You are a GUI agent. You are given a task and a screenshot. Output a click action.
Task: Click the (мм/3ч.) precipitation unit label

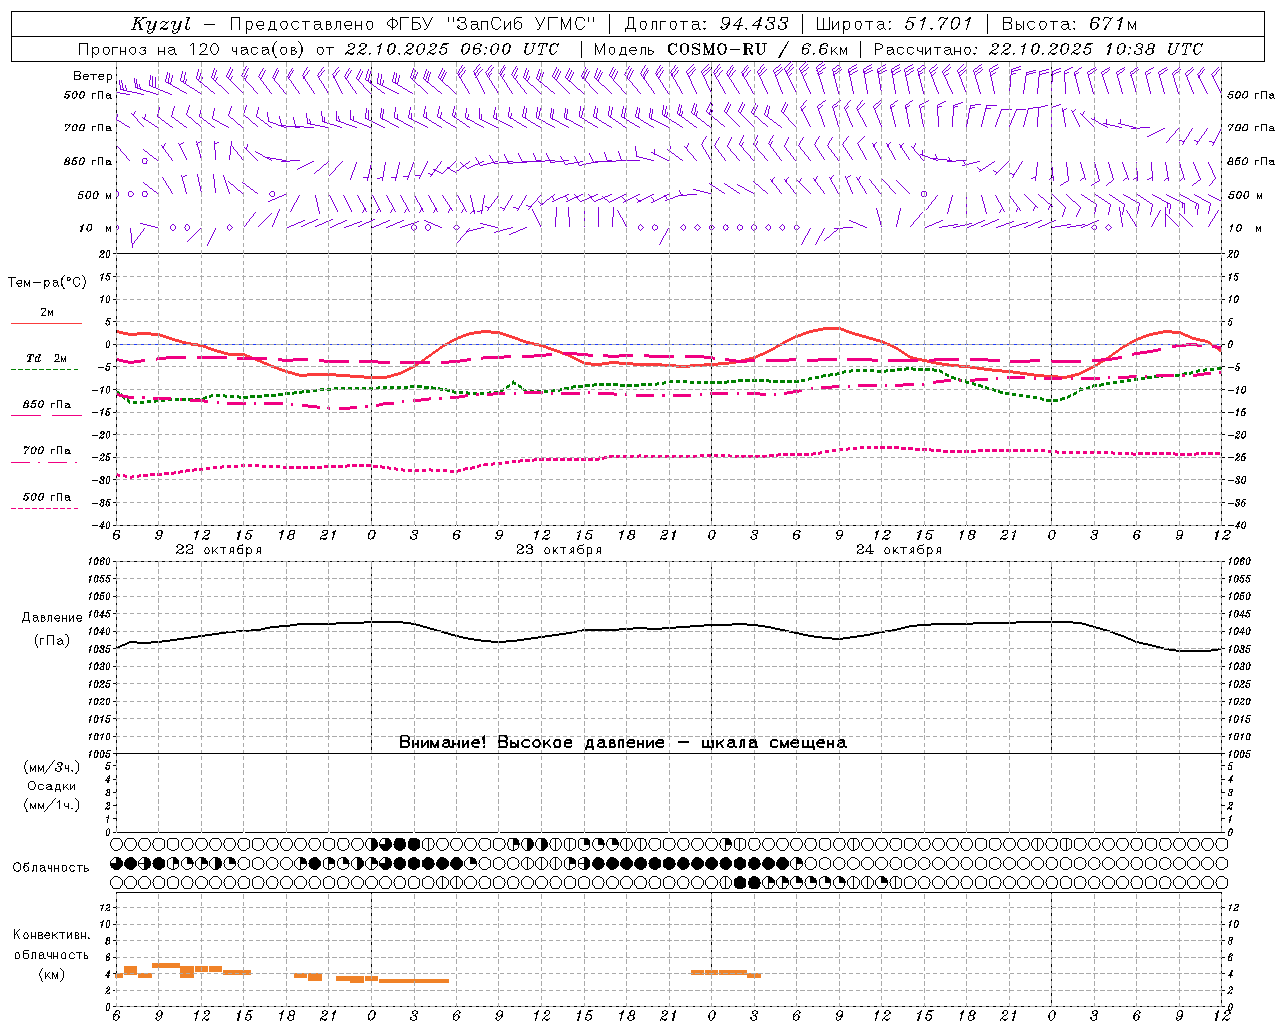(x=52, y=767)
